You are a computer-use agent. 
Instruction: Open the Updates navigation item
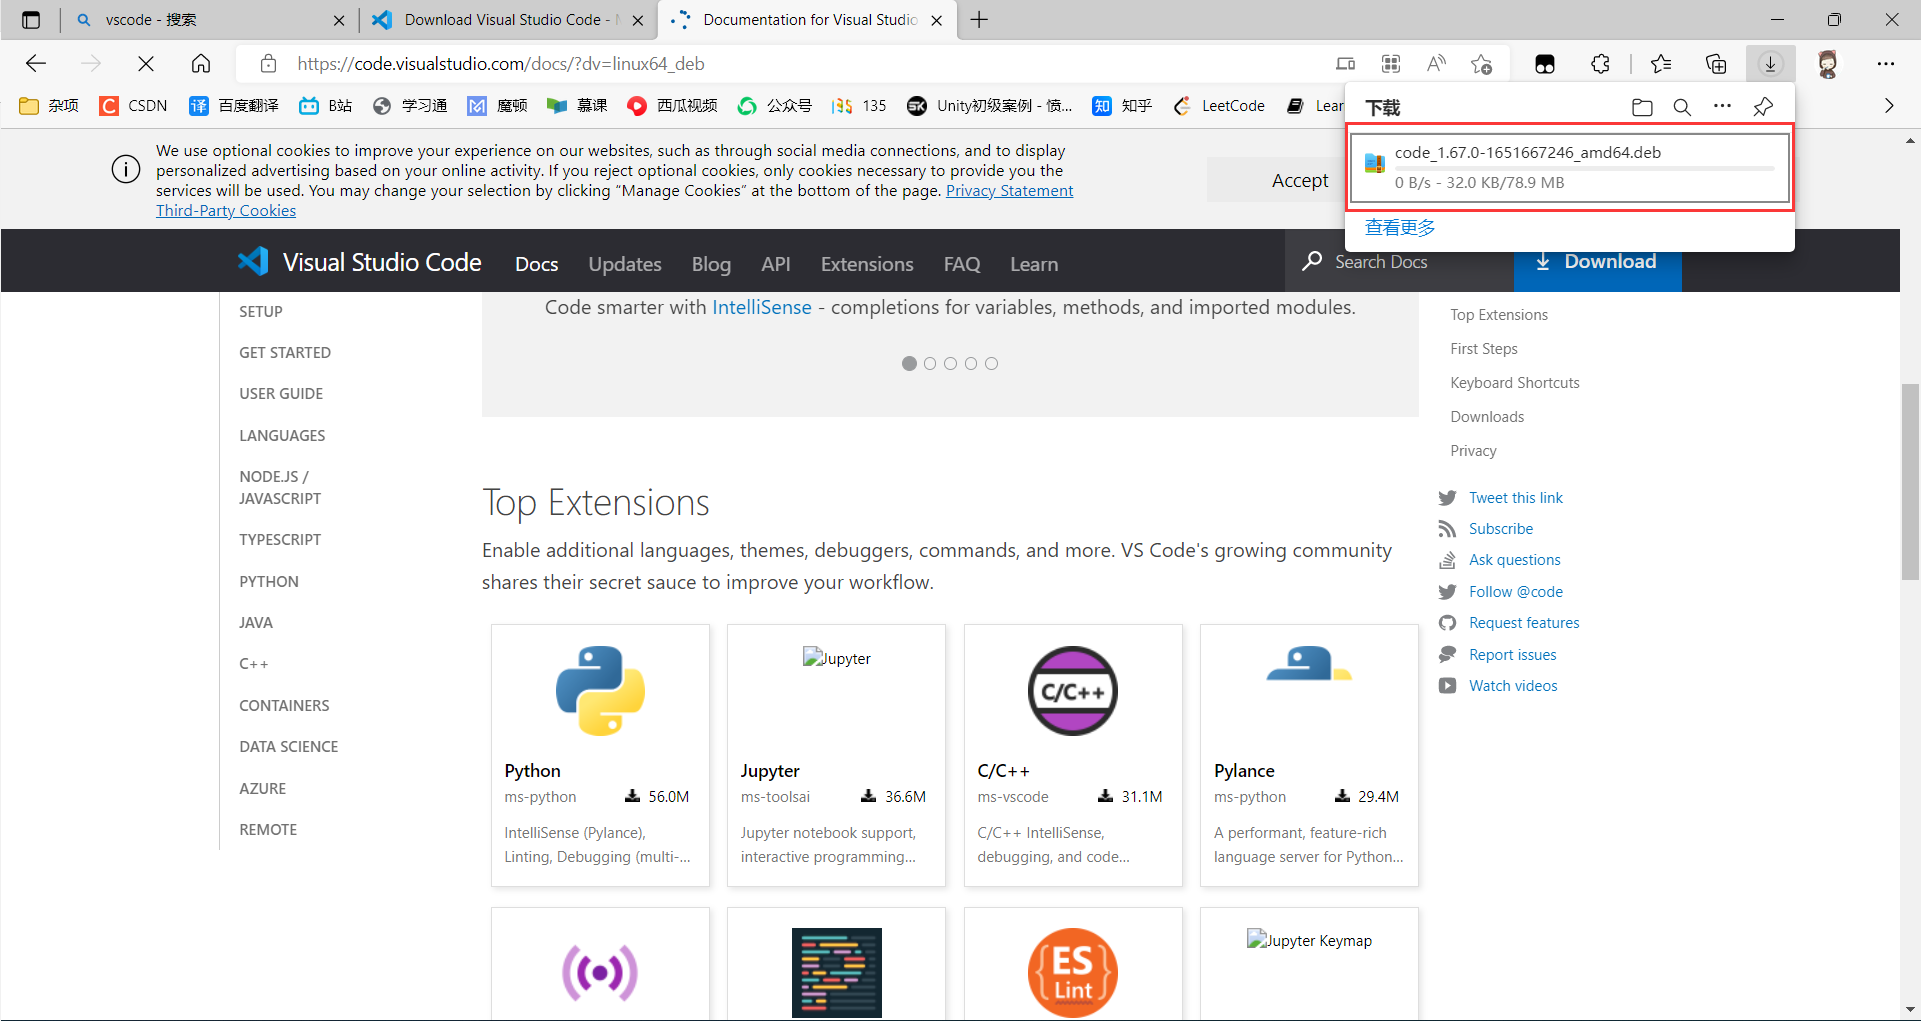coord(624,264)
